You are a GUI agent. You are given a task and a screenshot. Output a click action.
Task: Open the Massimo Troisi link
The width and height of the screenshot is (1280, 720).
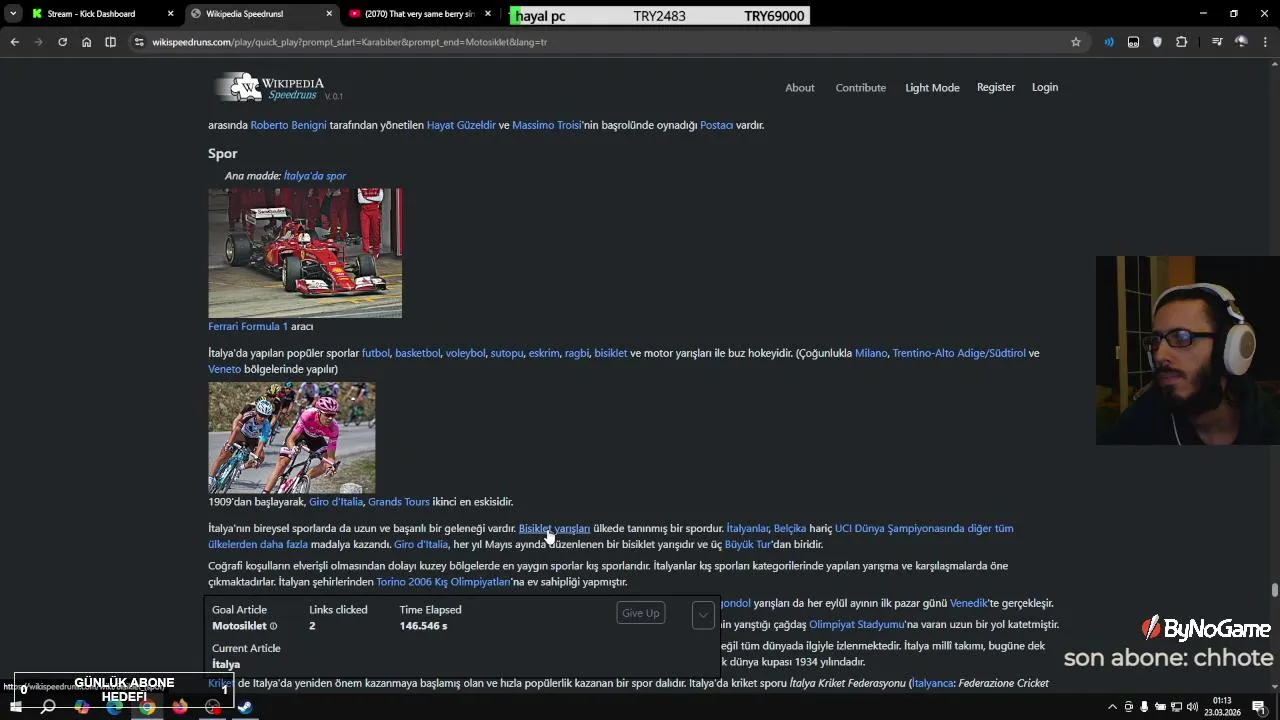(546, 125)
